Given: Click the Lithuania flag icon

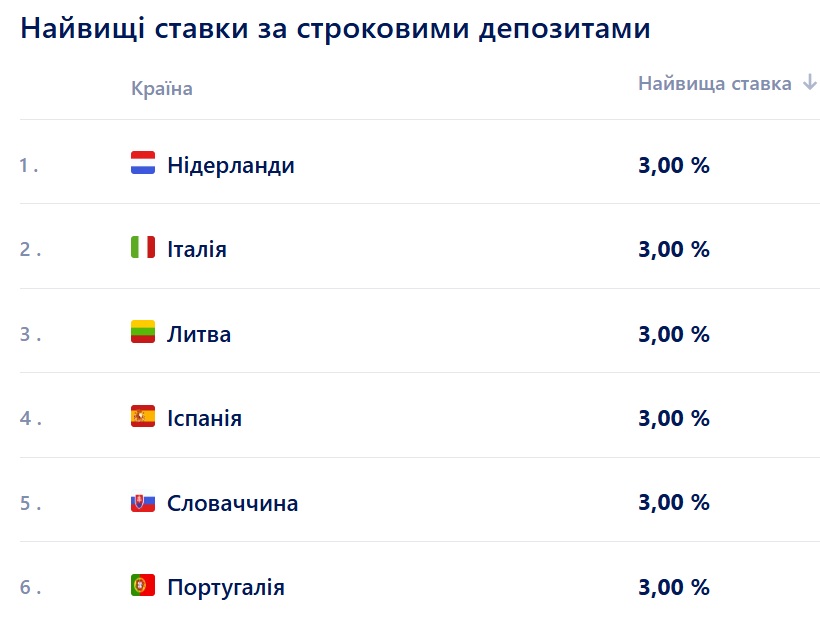Looking at the screenshot, I should pos(143,332).
